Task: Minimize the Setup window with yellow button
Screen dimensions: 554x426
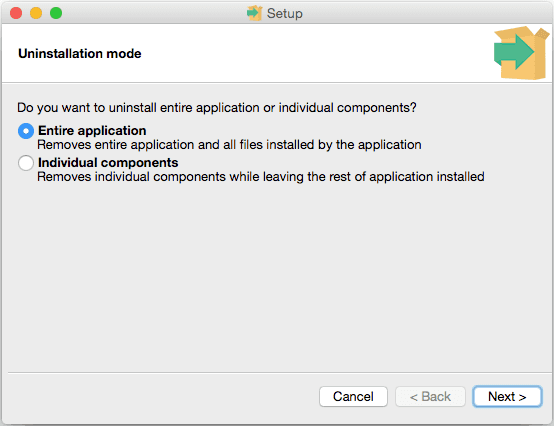Action: pyautogui.click(x=36, y=13)
